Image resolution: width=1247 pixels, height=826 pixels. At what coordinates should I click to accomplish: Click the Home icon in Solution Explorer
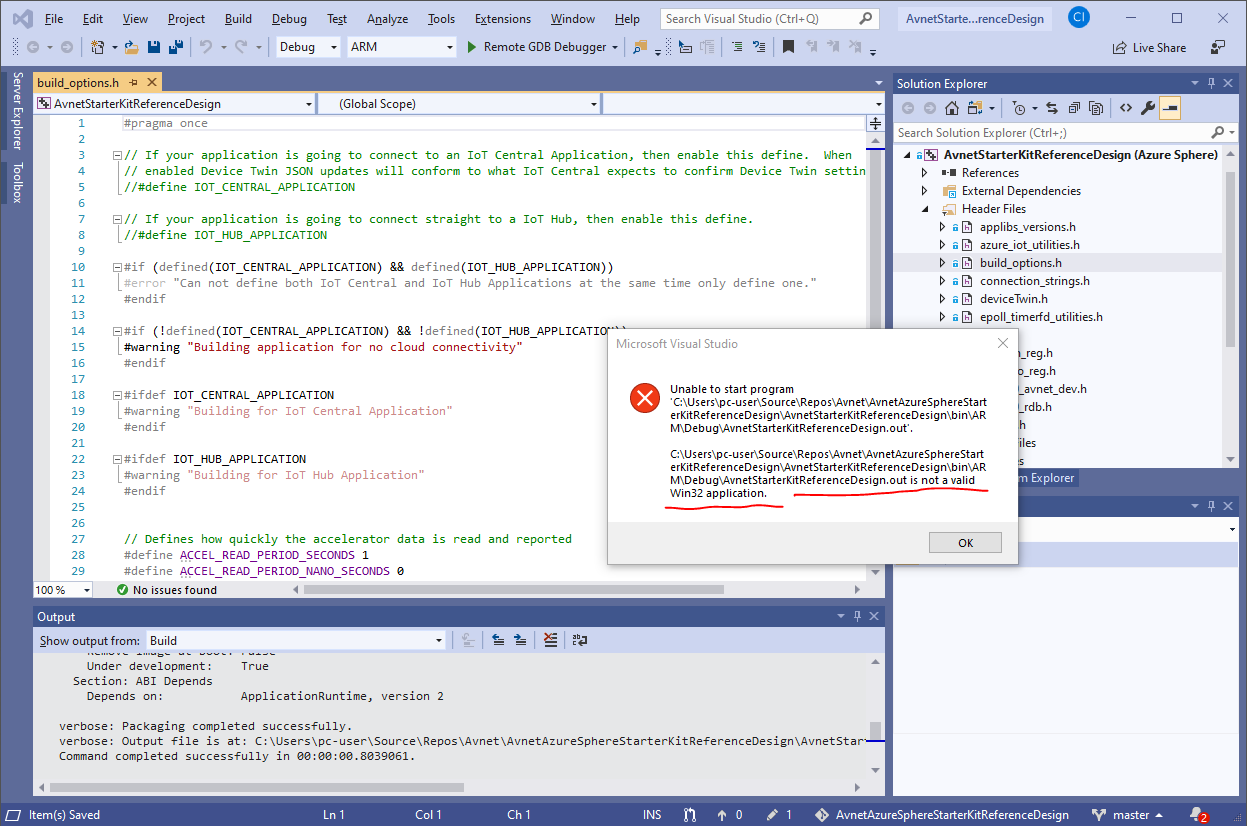pyautogui.click(x=952, y=108)
